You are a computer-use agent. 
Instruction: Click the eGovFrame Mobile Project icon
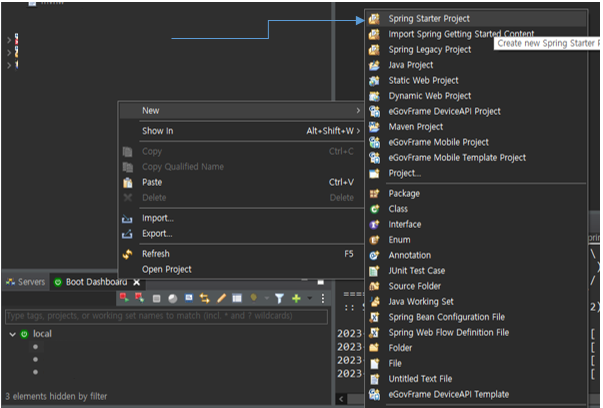(374, 142)
